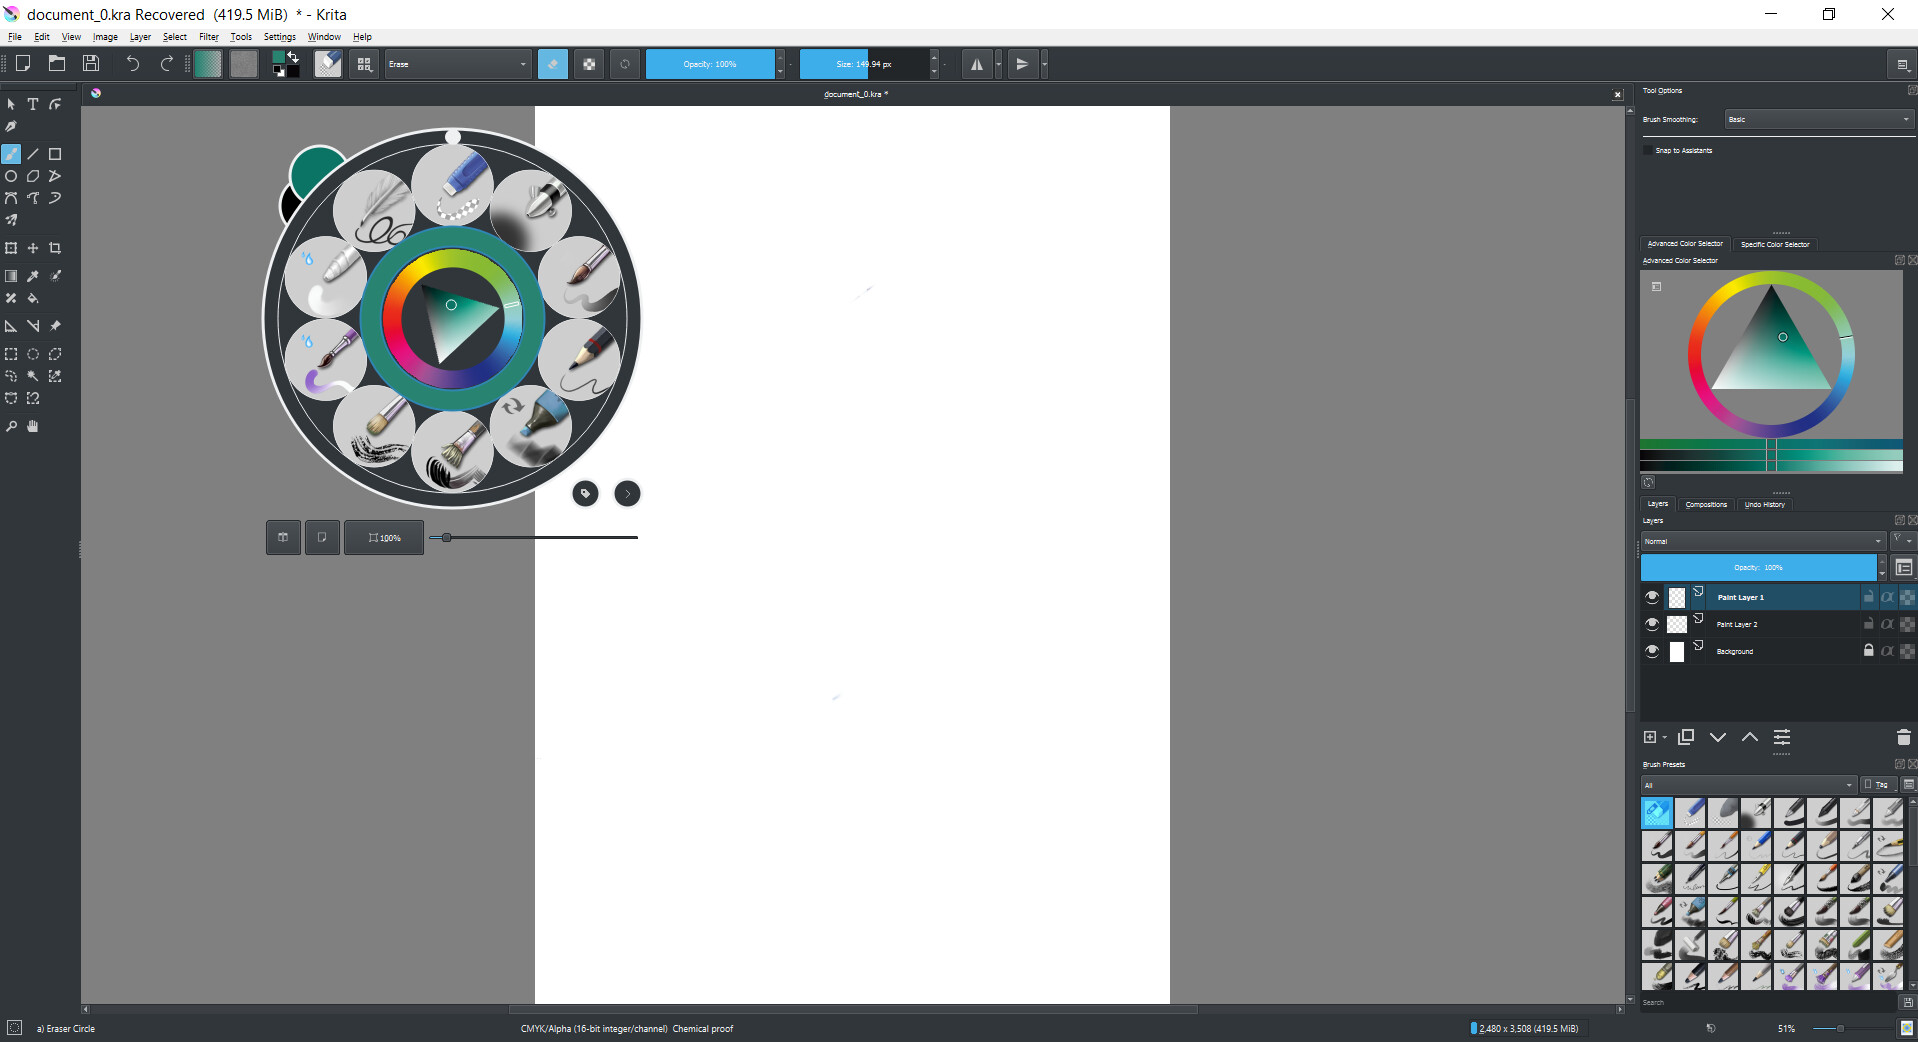Select the Calligraphy tool
The height and width of the screenshot is (1042, 1918).
point(11,126)
